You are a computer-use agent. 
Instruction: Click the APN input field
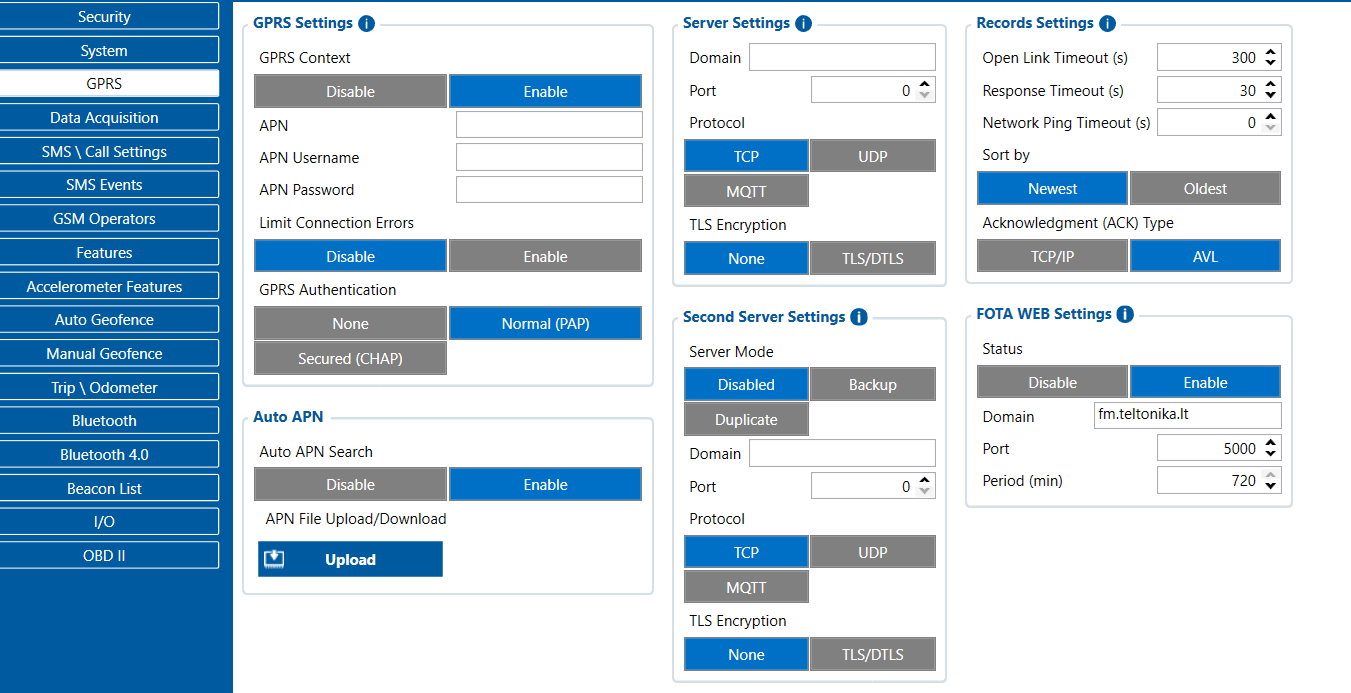tap(549, 125)
